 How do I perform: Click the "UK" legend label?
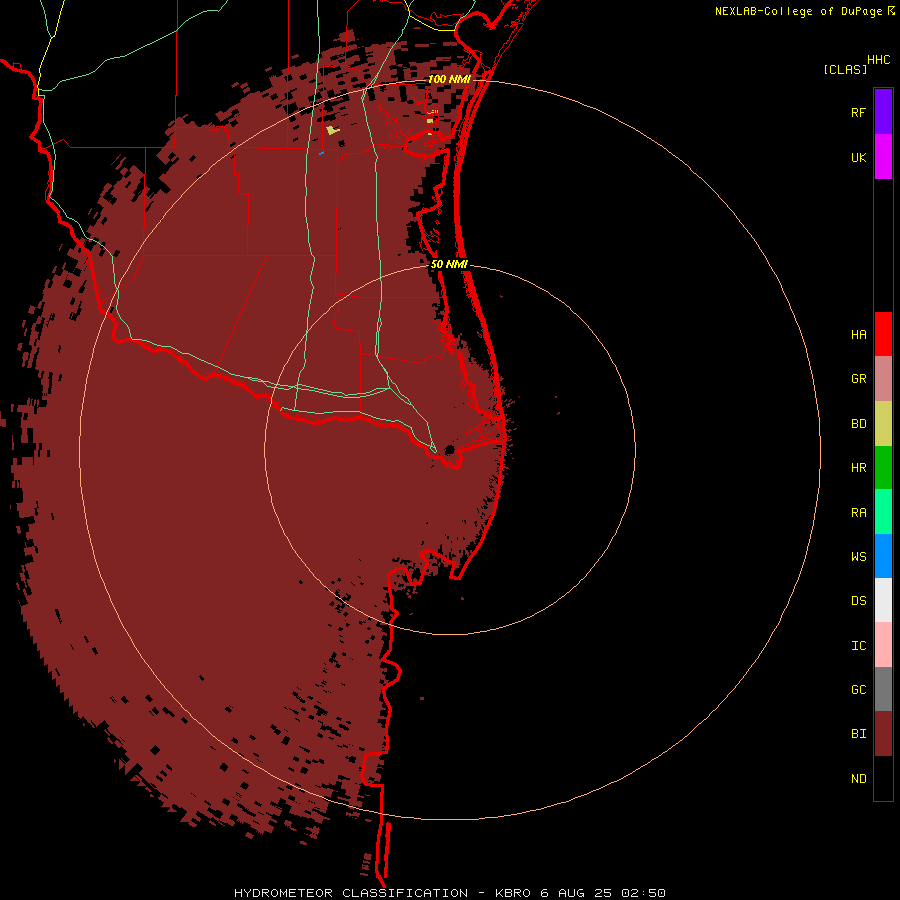[858, 157]
